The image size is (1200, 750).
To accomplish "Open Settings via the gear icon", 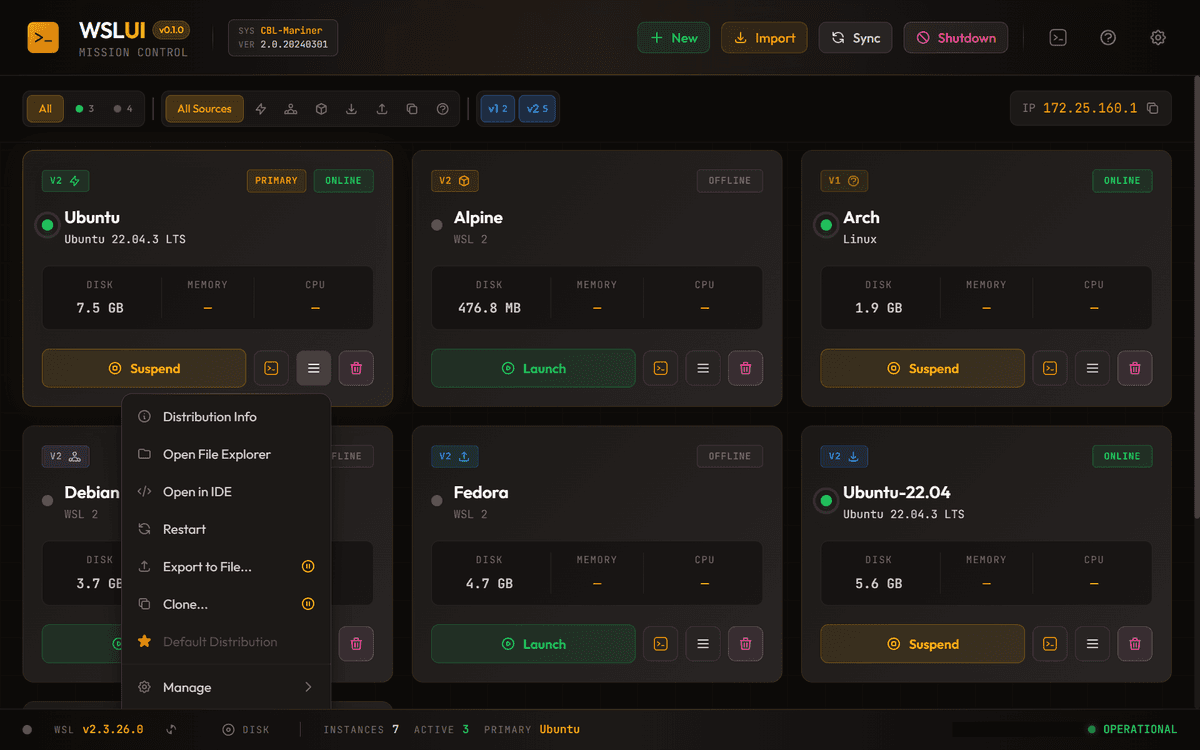I will 1158,37.
